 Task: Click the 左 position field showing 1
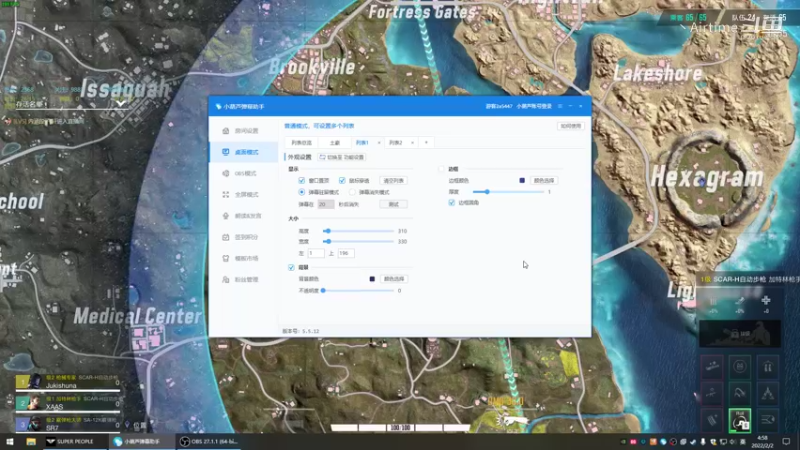315,253
